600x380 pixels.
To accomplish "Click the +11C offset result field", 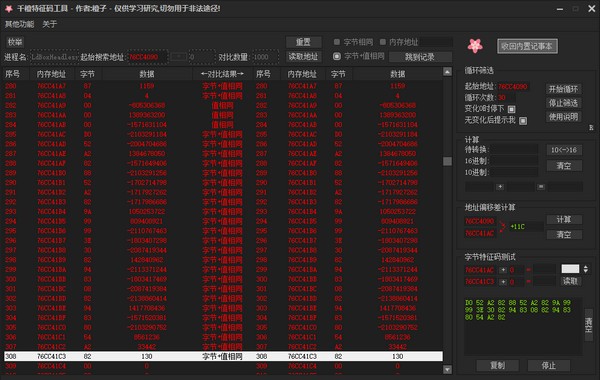I will pyautogui.click(x=526, y=227).
